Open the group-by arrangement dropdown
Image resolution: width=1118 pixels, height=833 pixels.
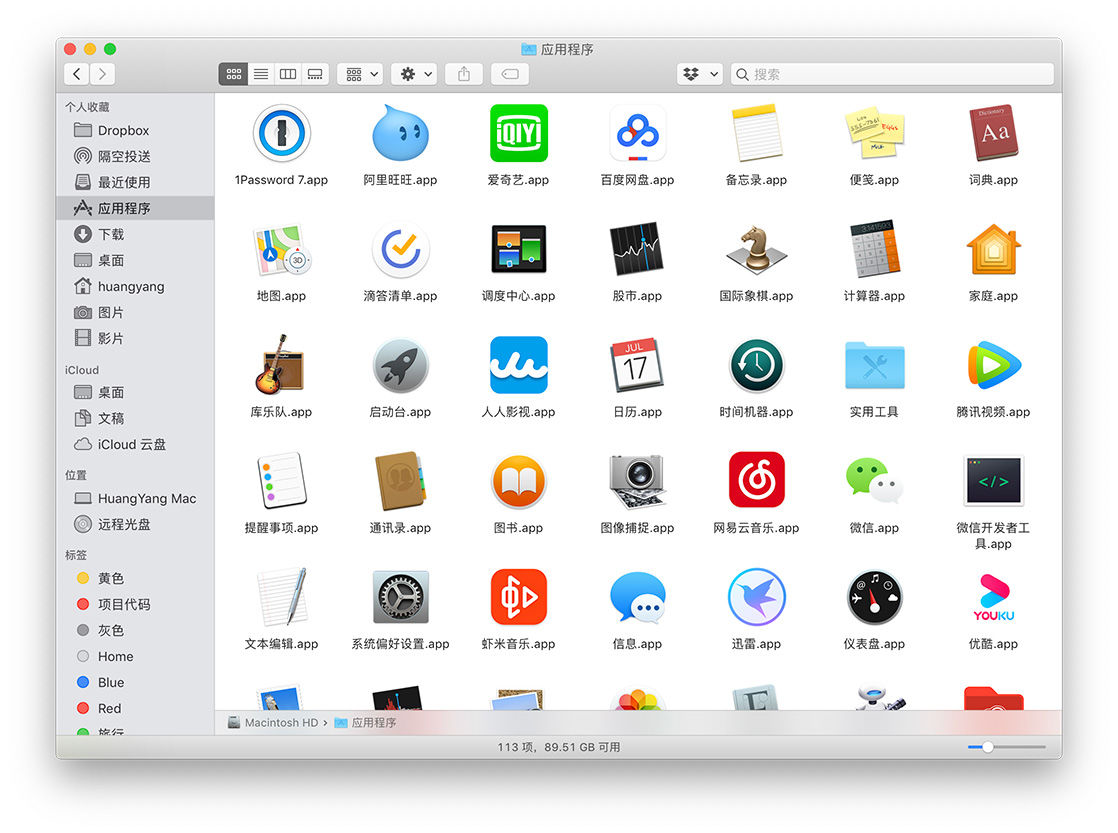[361, 74]
